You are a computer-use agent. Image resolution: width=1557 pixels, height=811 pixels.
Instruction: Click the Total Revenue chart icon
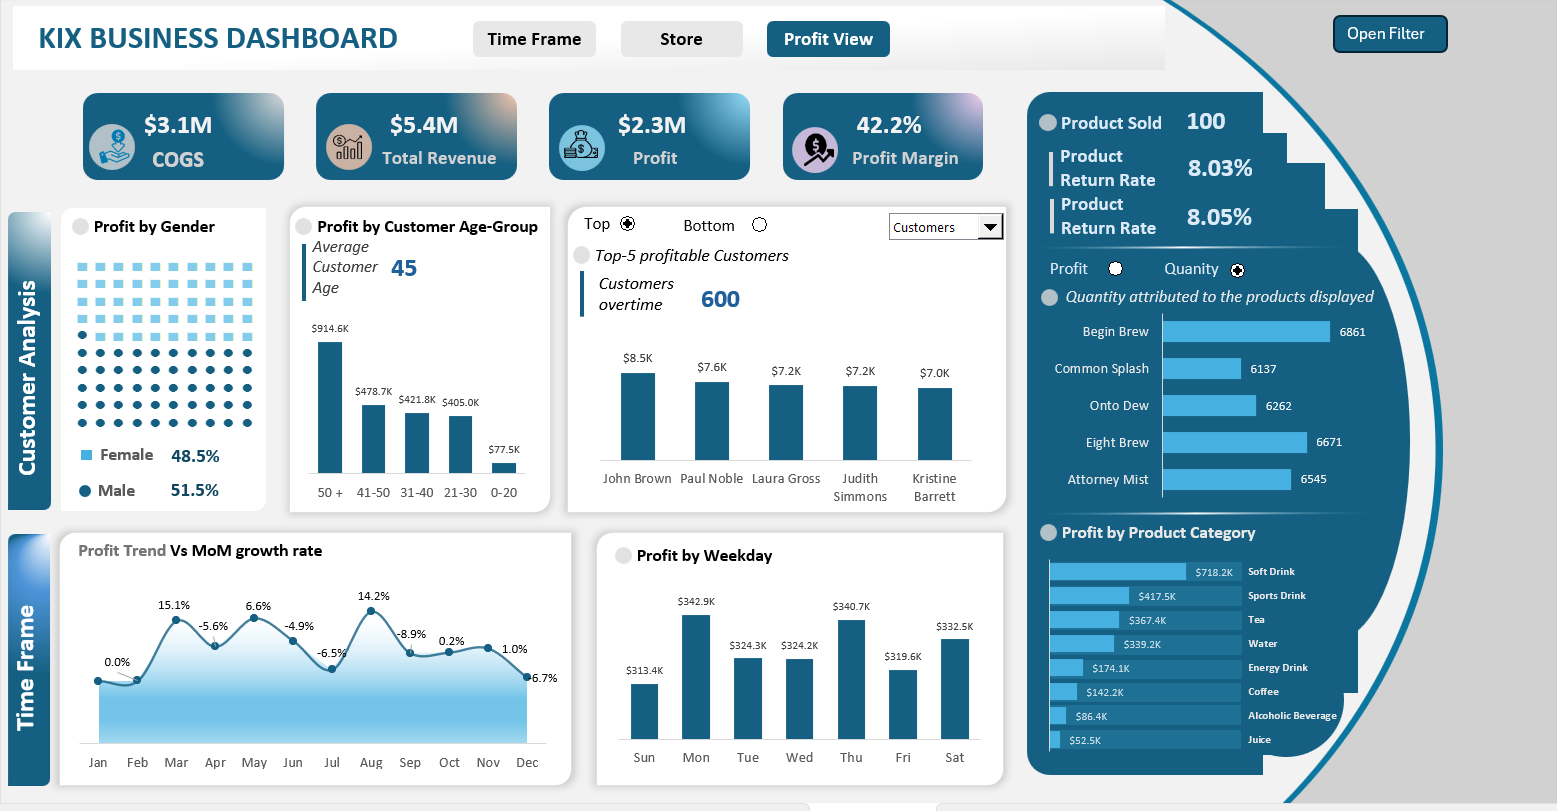coord(349,147)
